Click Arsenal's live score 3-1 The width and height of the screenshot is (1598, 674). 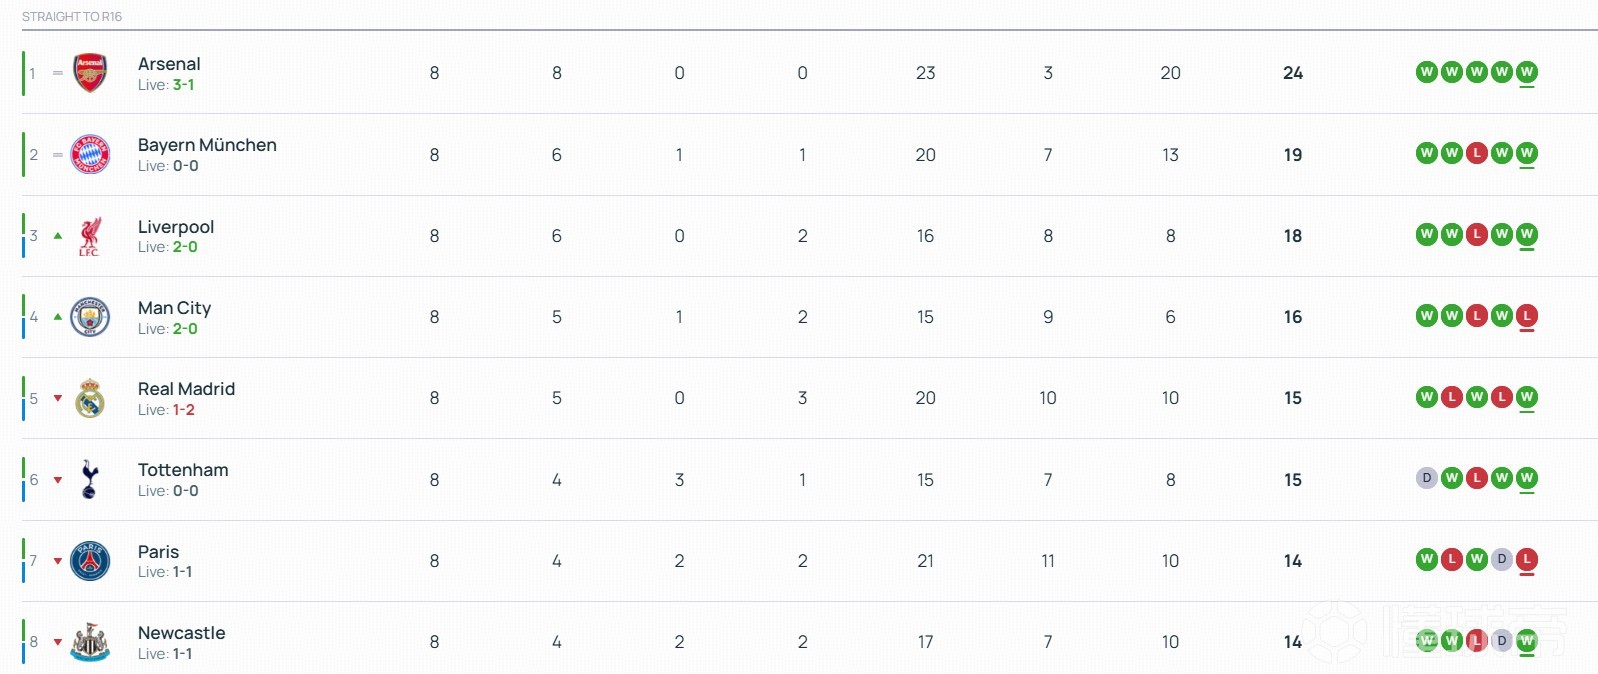coord(184,85)
